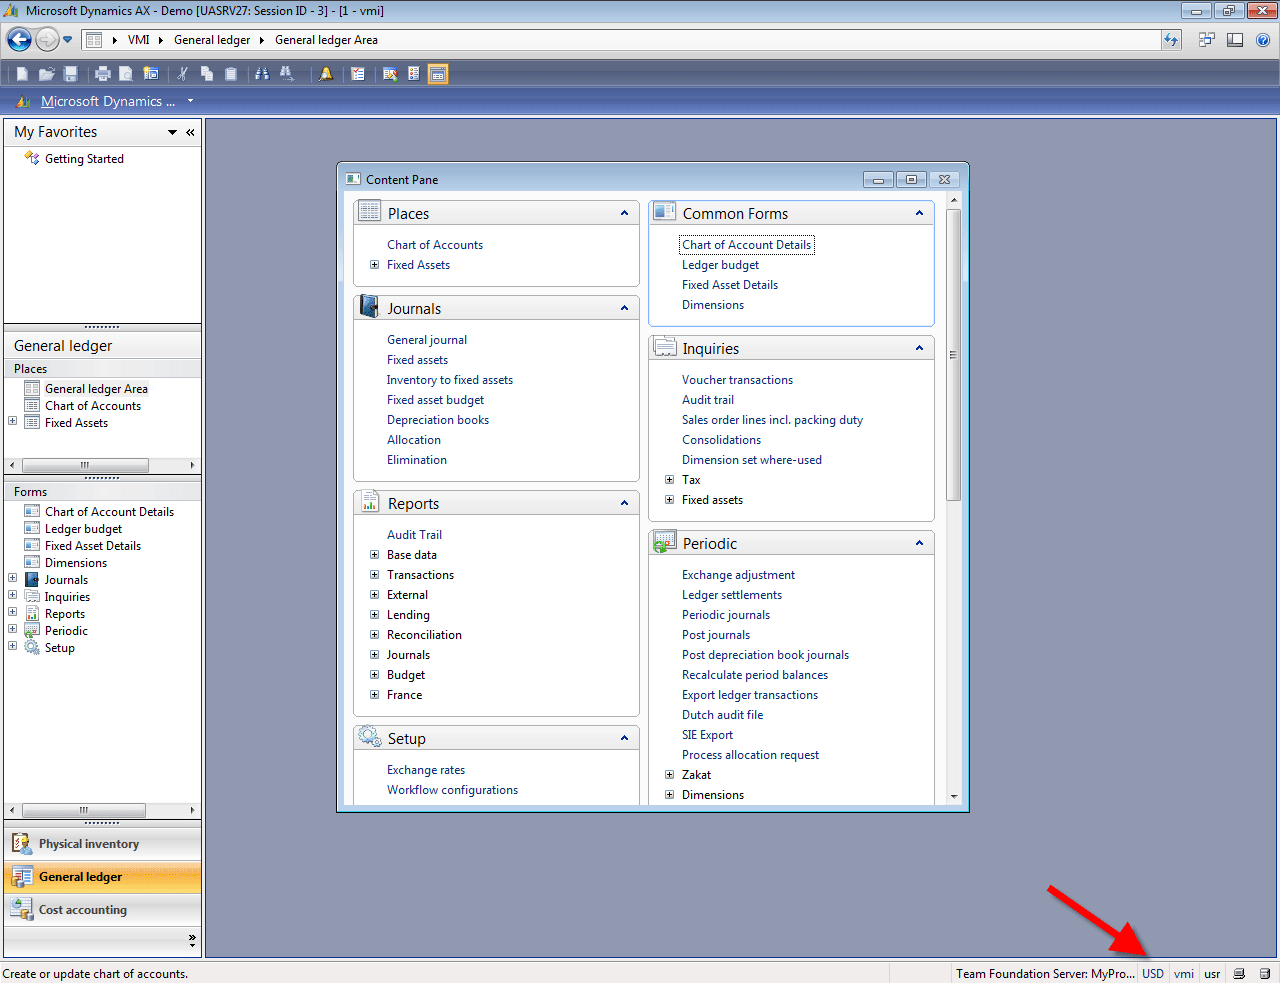
Task: Click Places list horizontal scrollbar in navigation
Action: pyautogui.click(x=85, y=465)
